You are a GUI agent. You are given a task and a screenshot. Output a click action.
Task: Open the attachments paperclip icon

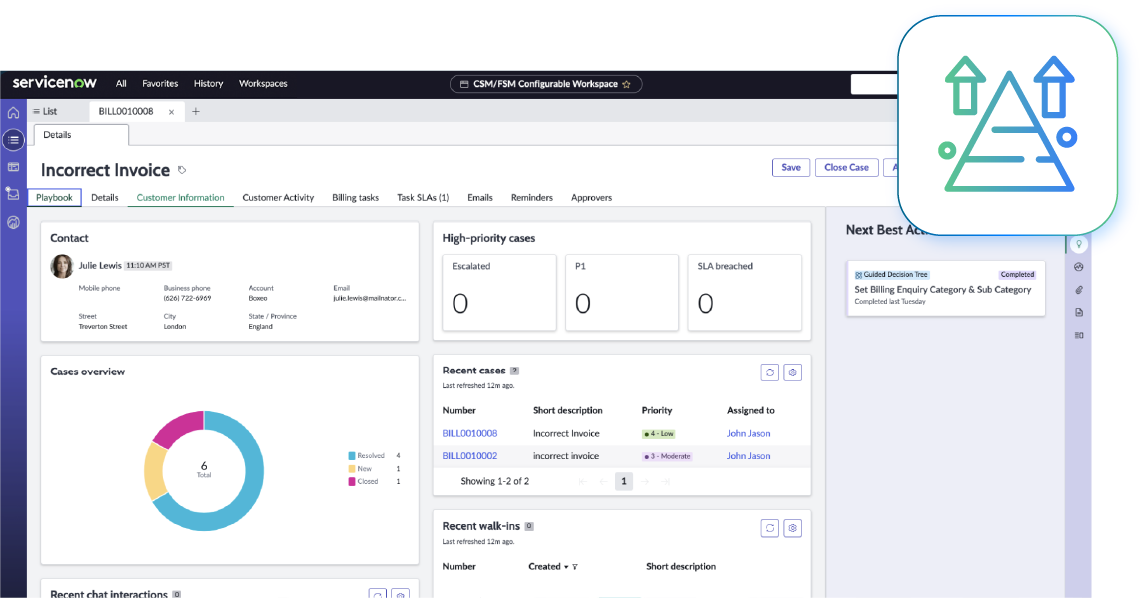click(1078, 290)
